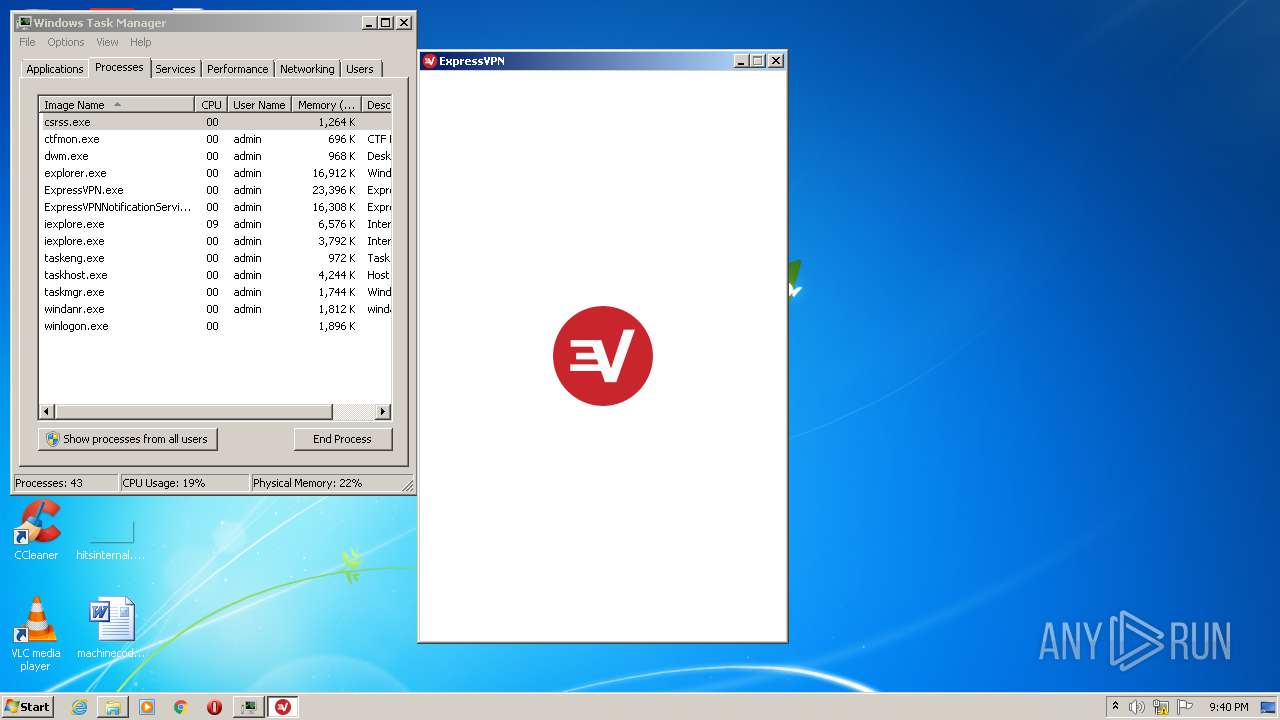
Task: Launch Windows Media Player from taskbar
Action: [x=147, y=707]
